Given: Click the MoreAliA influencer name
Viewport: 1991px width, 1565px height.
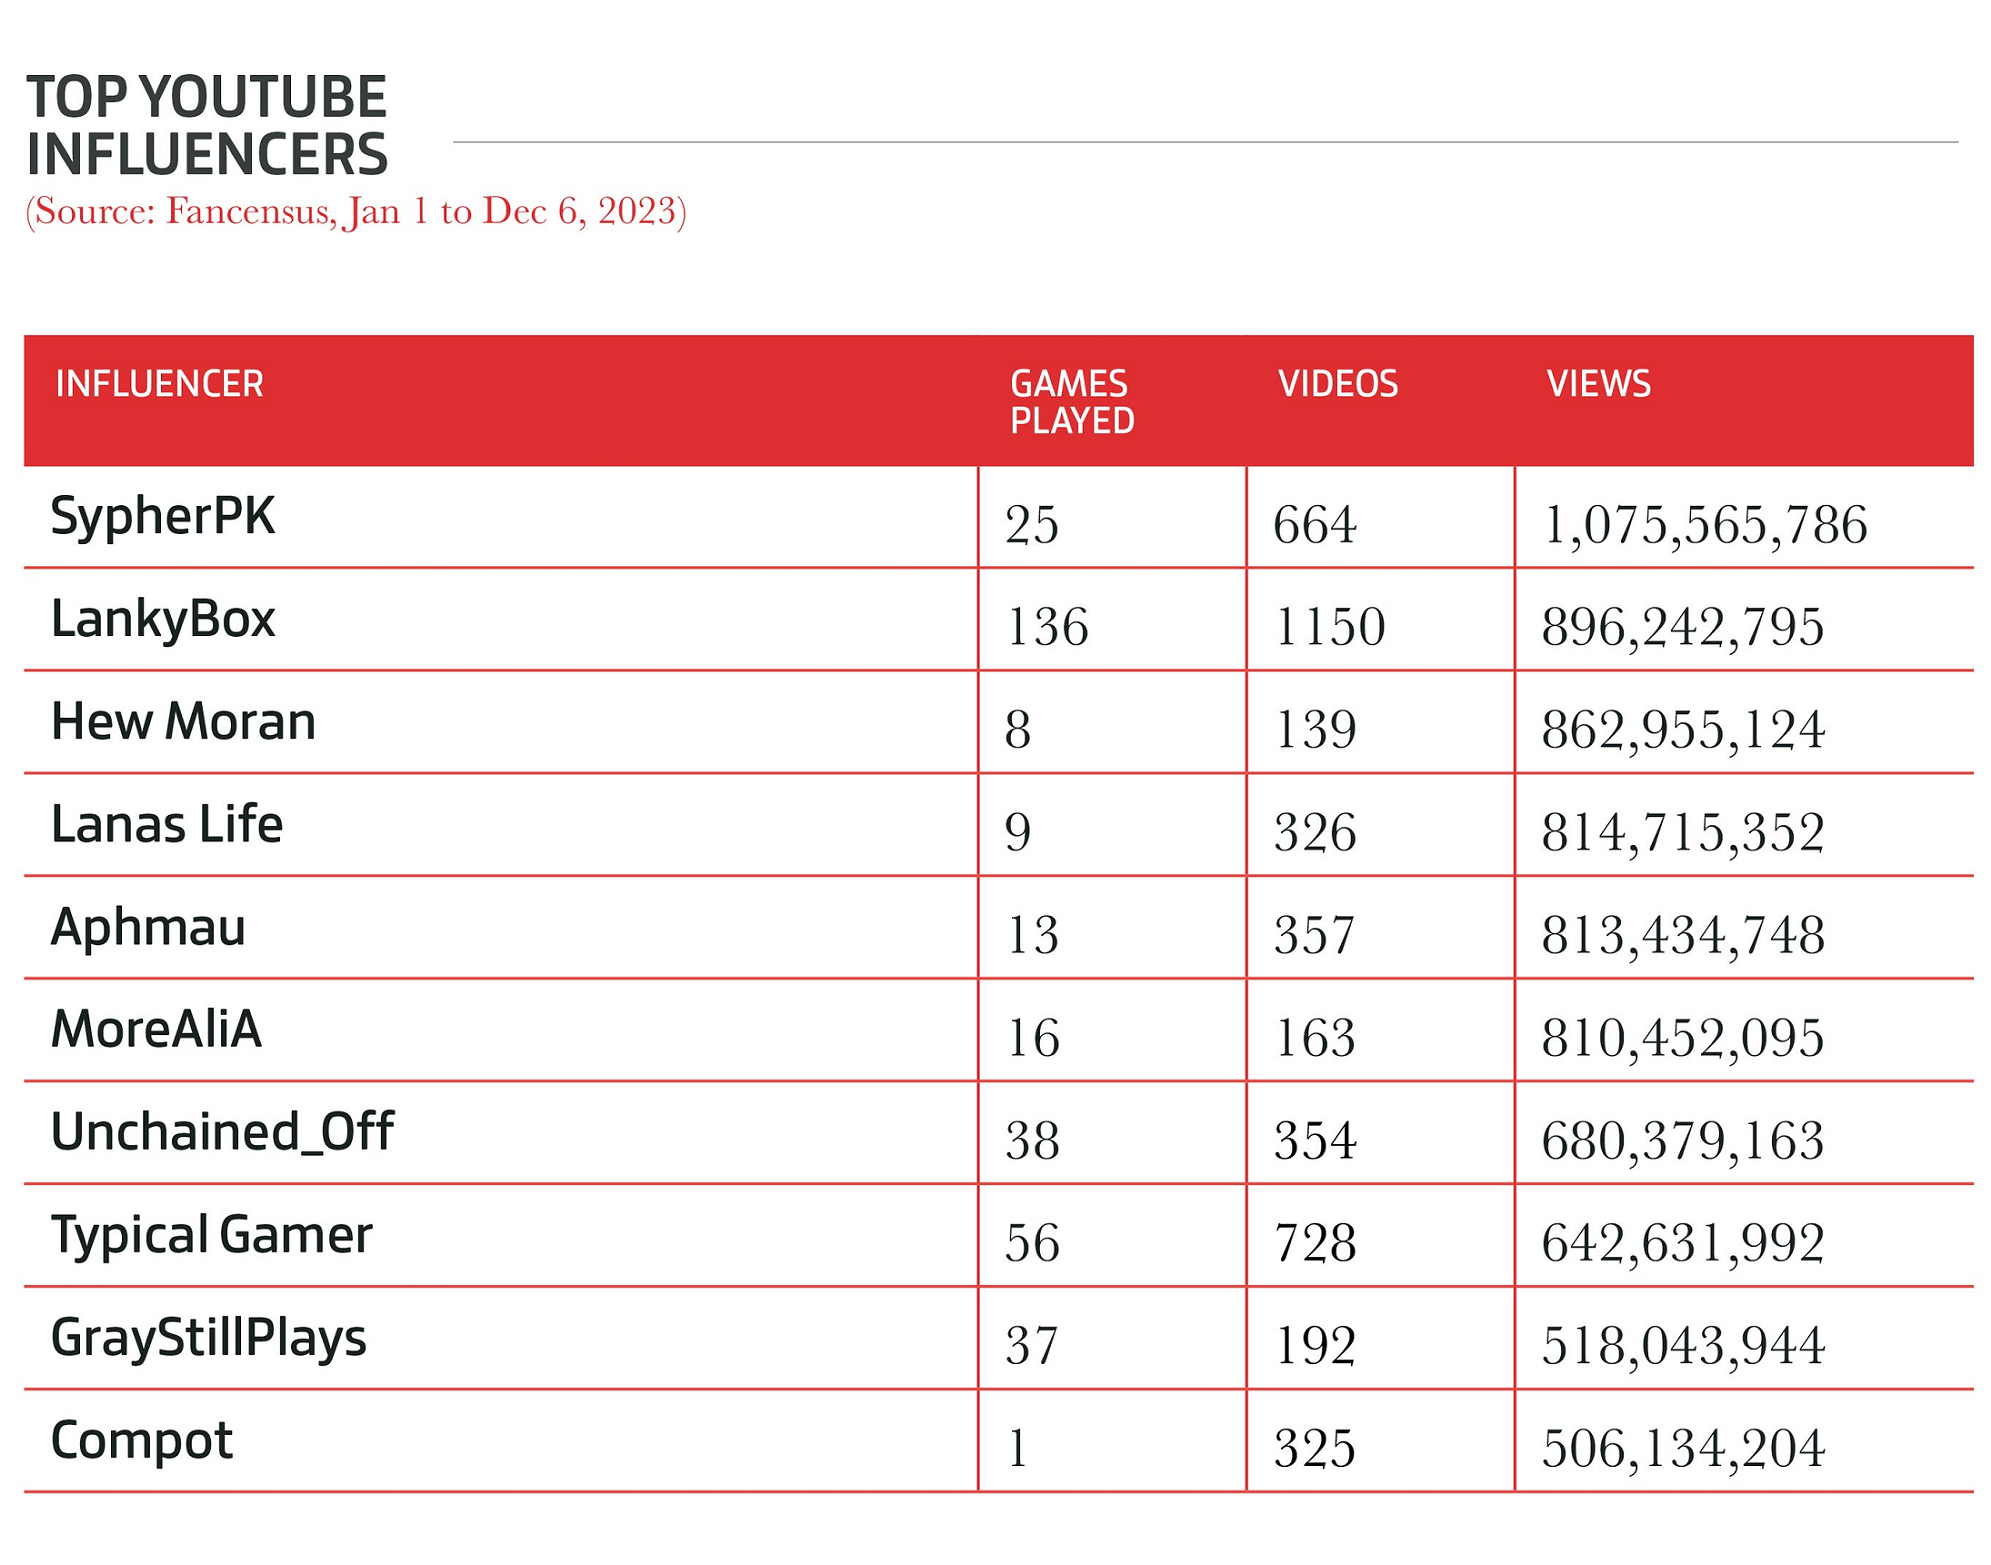Looking at the screenshot, I should (156, 1030).
